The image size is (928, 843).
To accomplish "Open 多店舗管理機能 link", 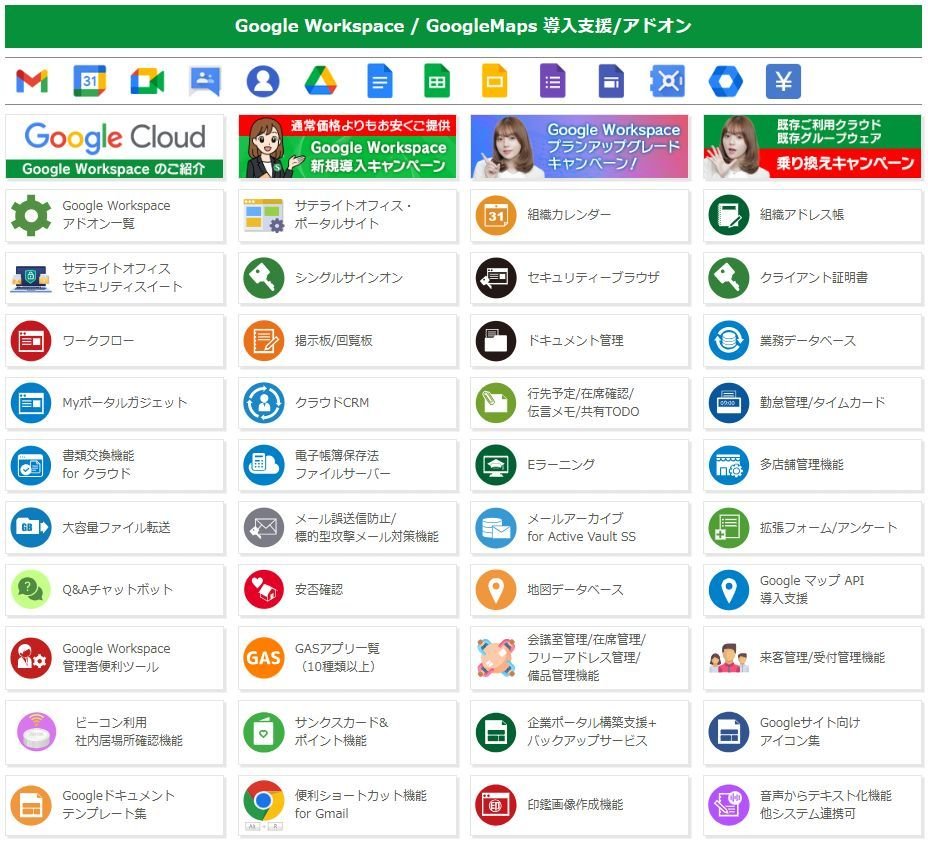I will click(x=812, y=465).
